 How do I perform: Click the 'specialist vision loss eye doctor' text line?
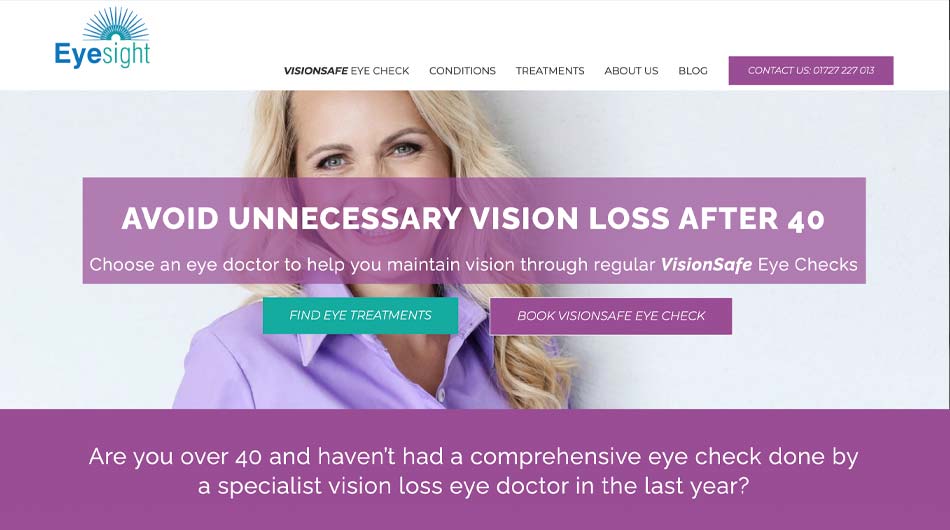coord(473,486)
